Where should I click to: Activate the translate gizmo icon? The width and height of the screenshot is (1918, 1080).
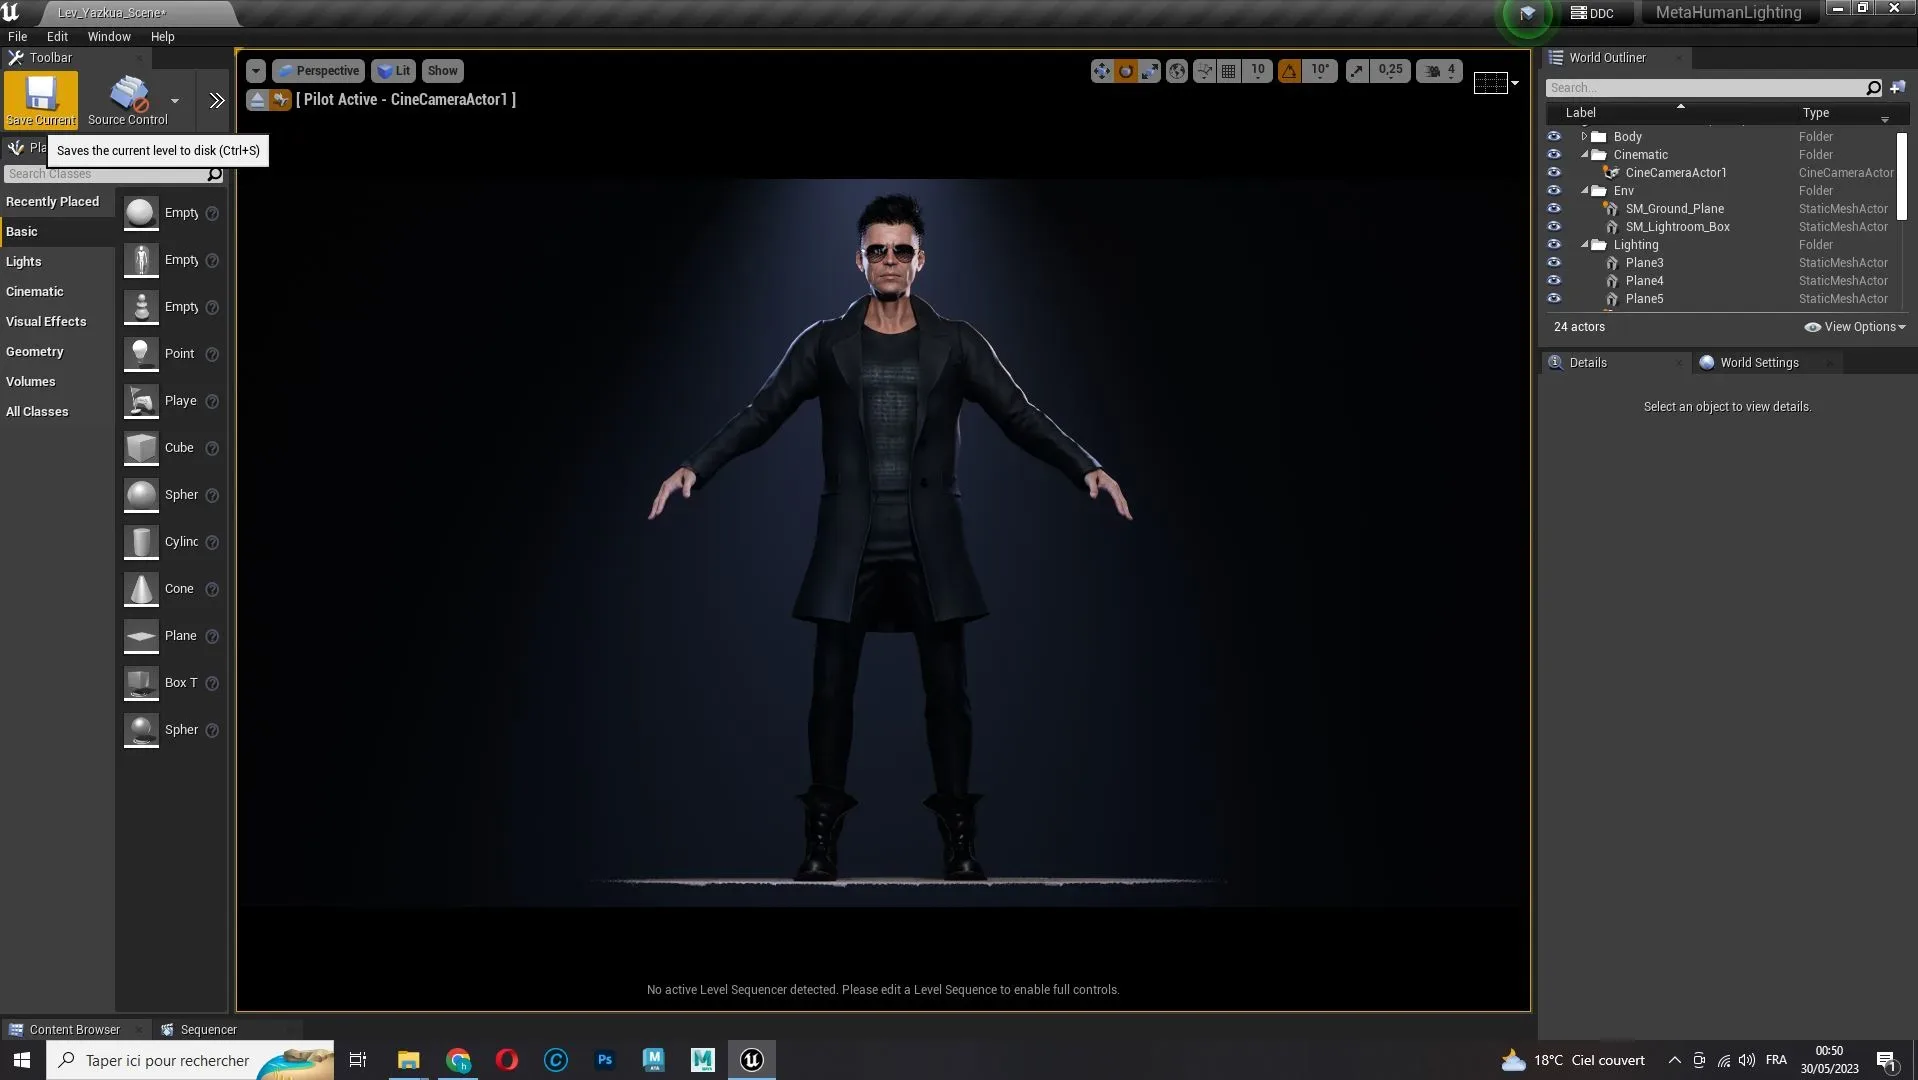pyautogui.click(x=1100, y=70)
